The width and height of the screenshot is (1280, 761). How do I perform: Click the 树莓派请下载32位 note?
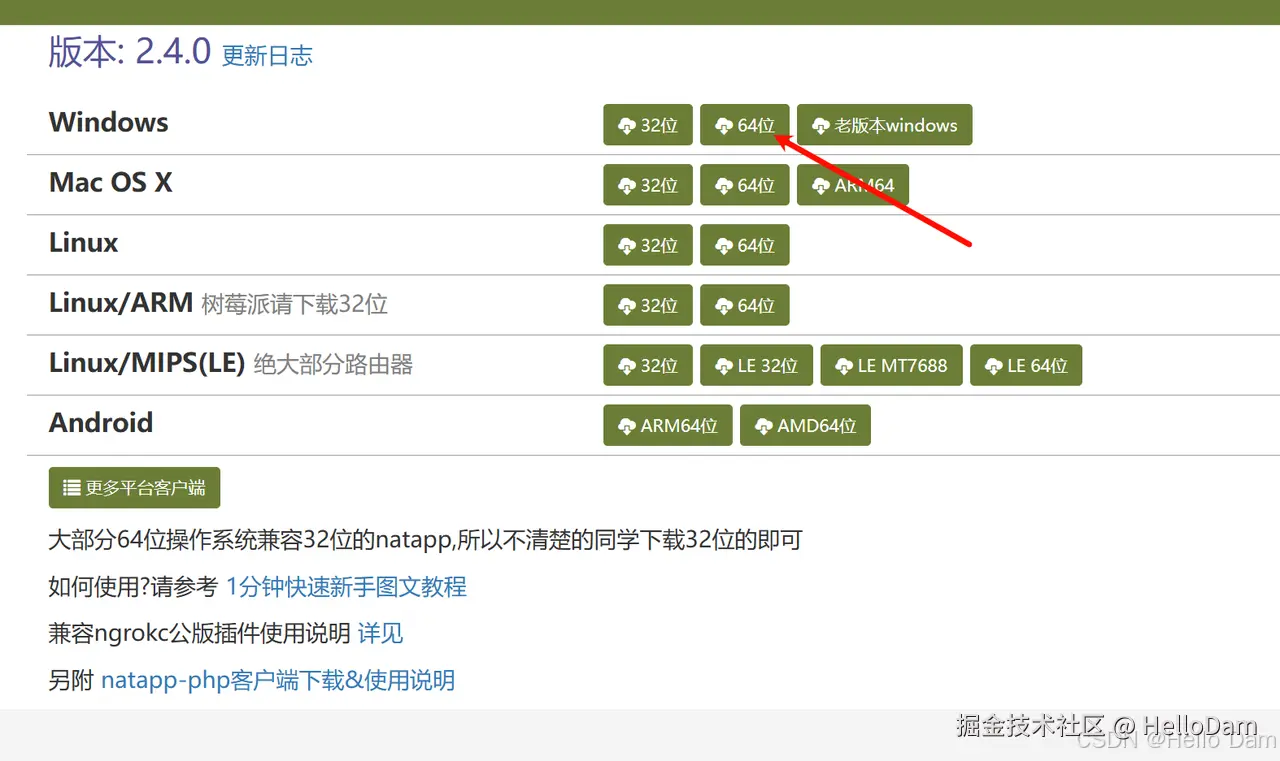pos(294,304)
